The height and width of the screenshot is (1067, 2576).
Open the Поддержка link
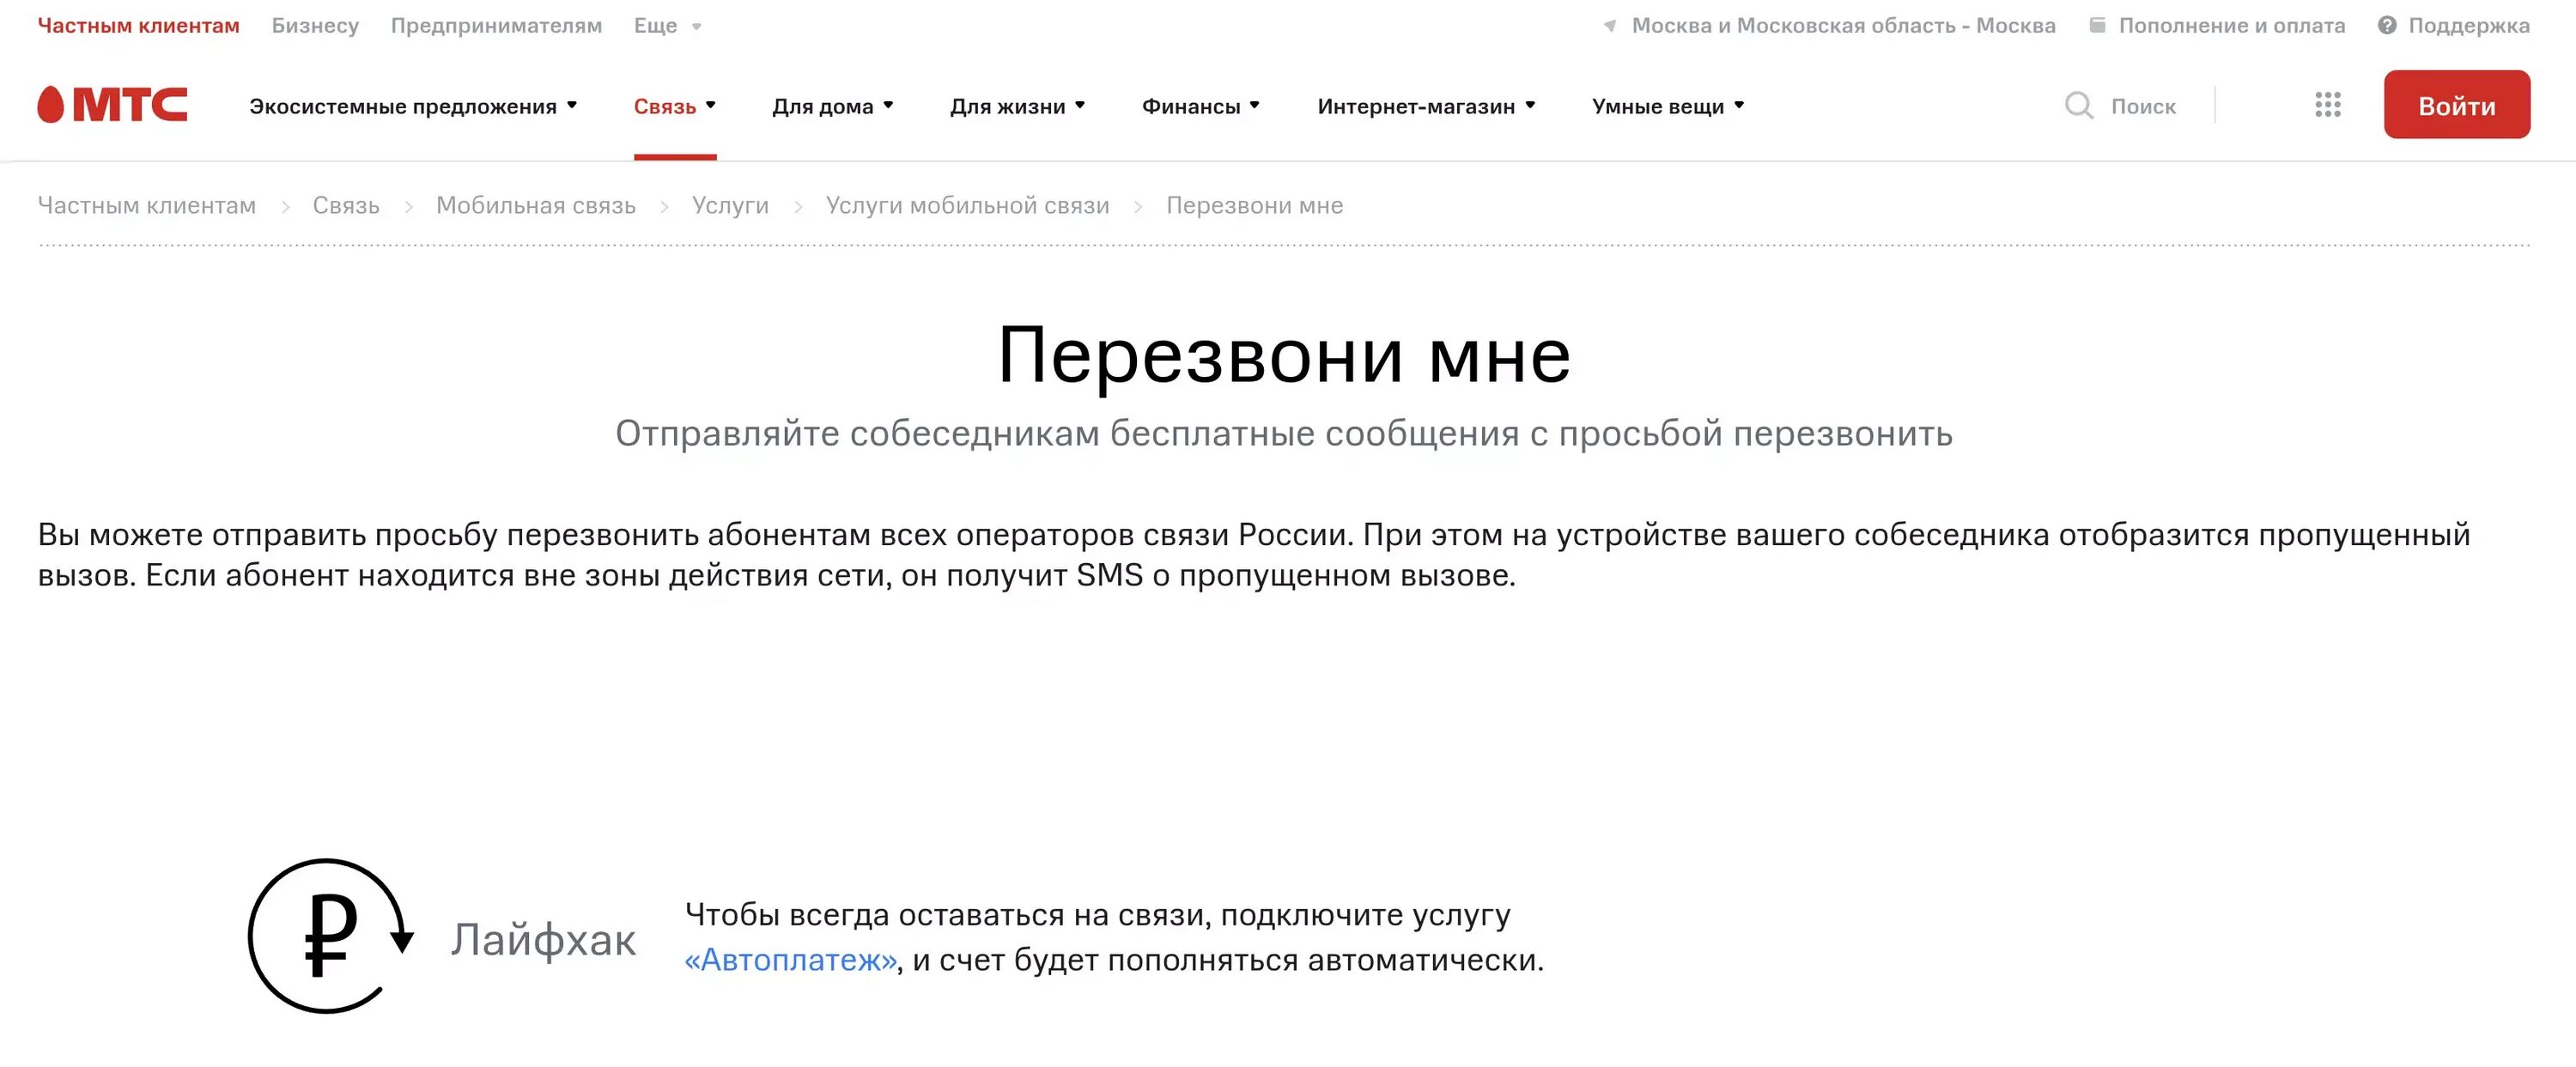point(2469,26)
